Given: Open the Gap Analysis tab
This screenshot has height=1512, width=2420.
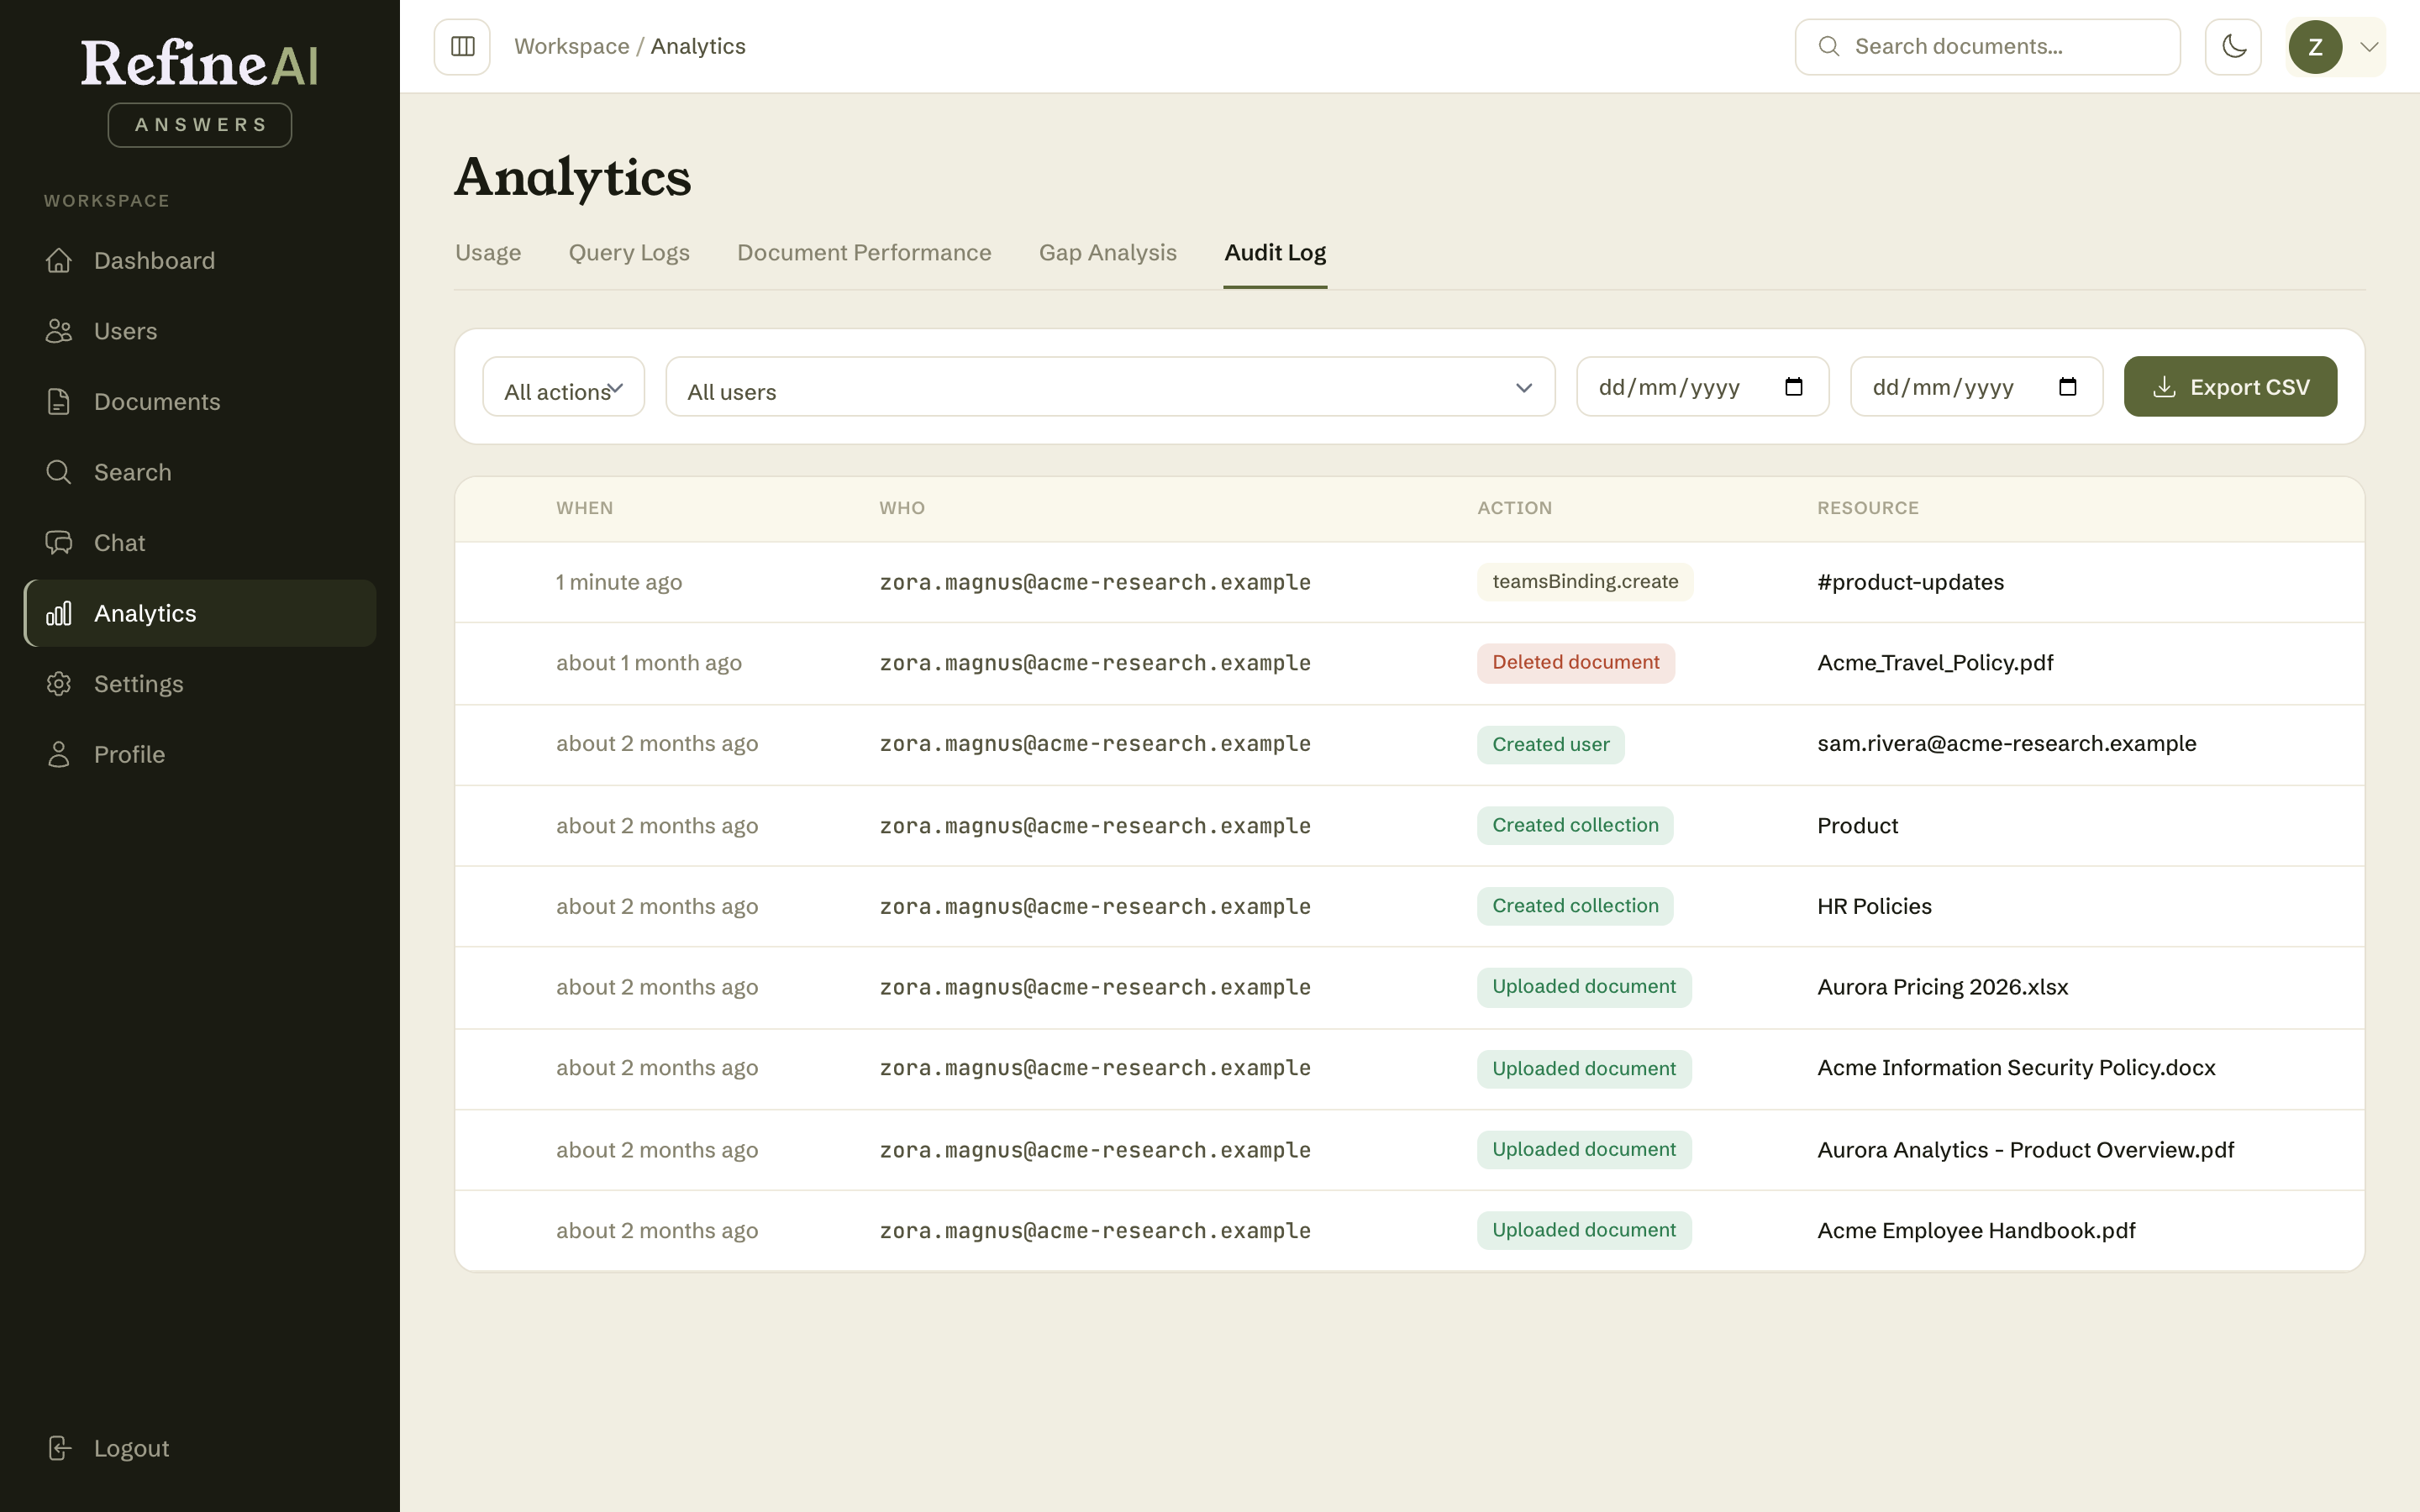Looking at the screenshot, I should [x=1107, y=253].
